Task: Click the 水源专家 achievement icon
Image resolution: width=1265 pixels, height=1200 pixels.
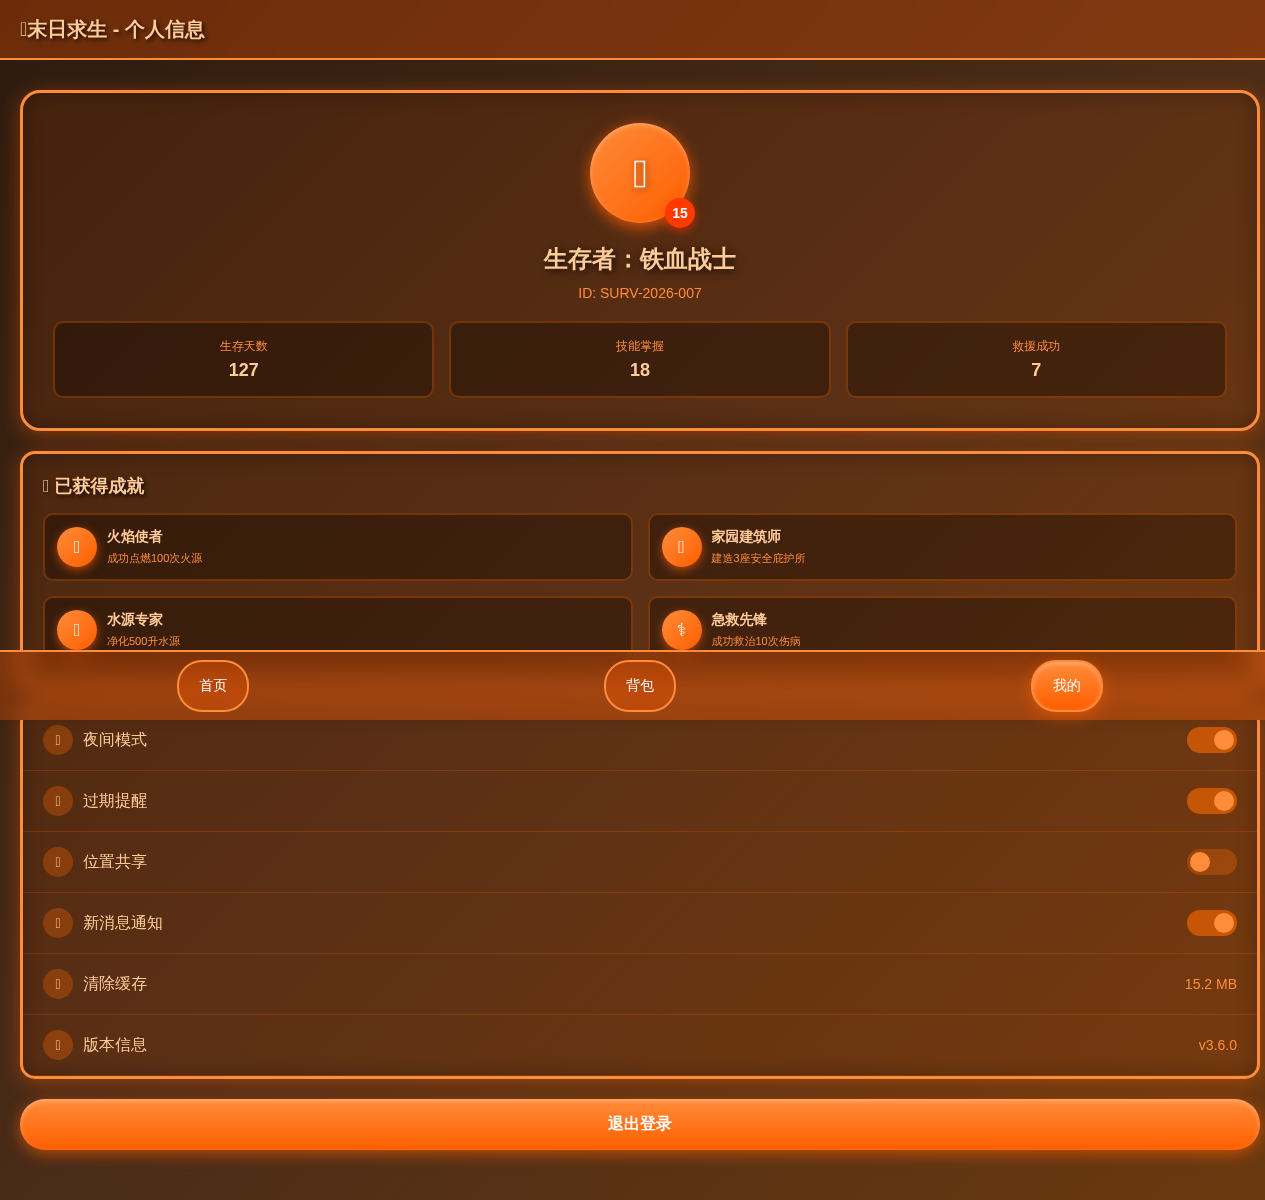Action: (x=77, y=630)
